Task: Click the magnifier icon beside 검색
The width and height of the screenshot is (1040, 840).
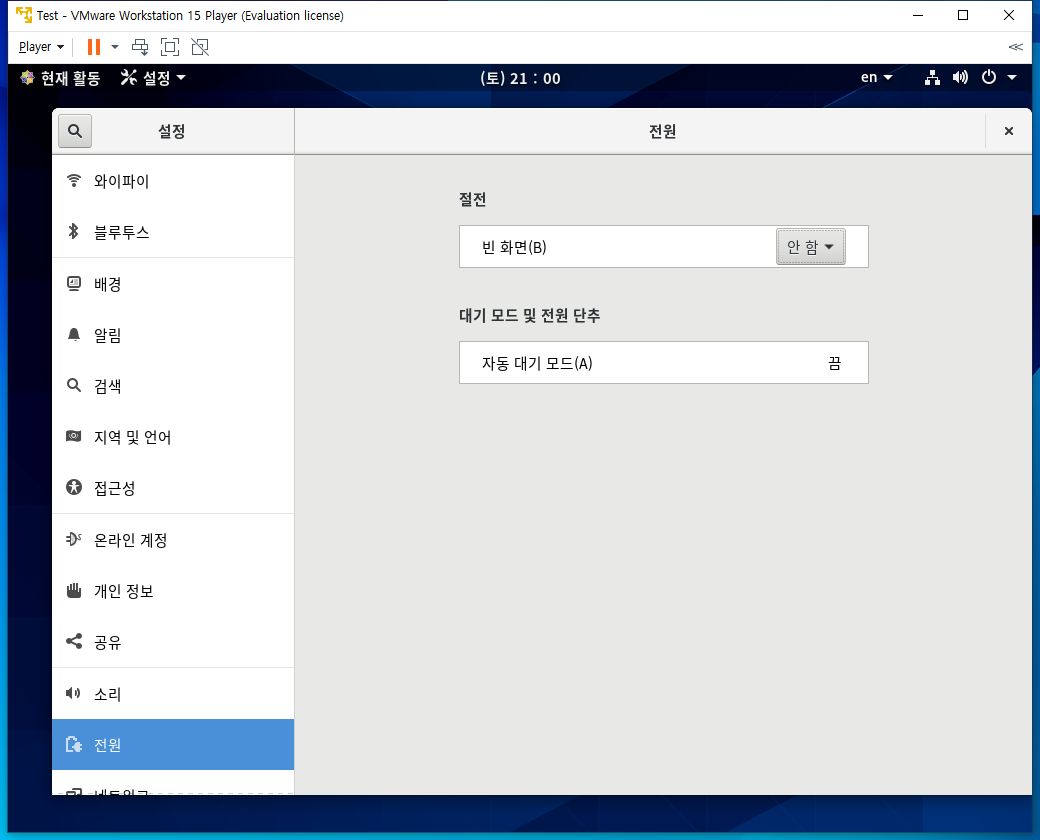Action: 74,385
